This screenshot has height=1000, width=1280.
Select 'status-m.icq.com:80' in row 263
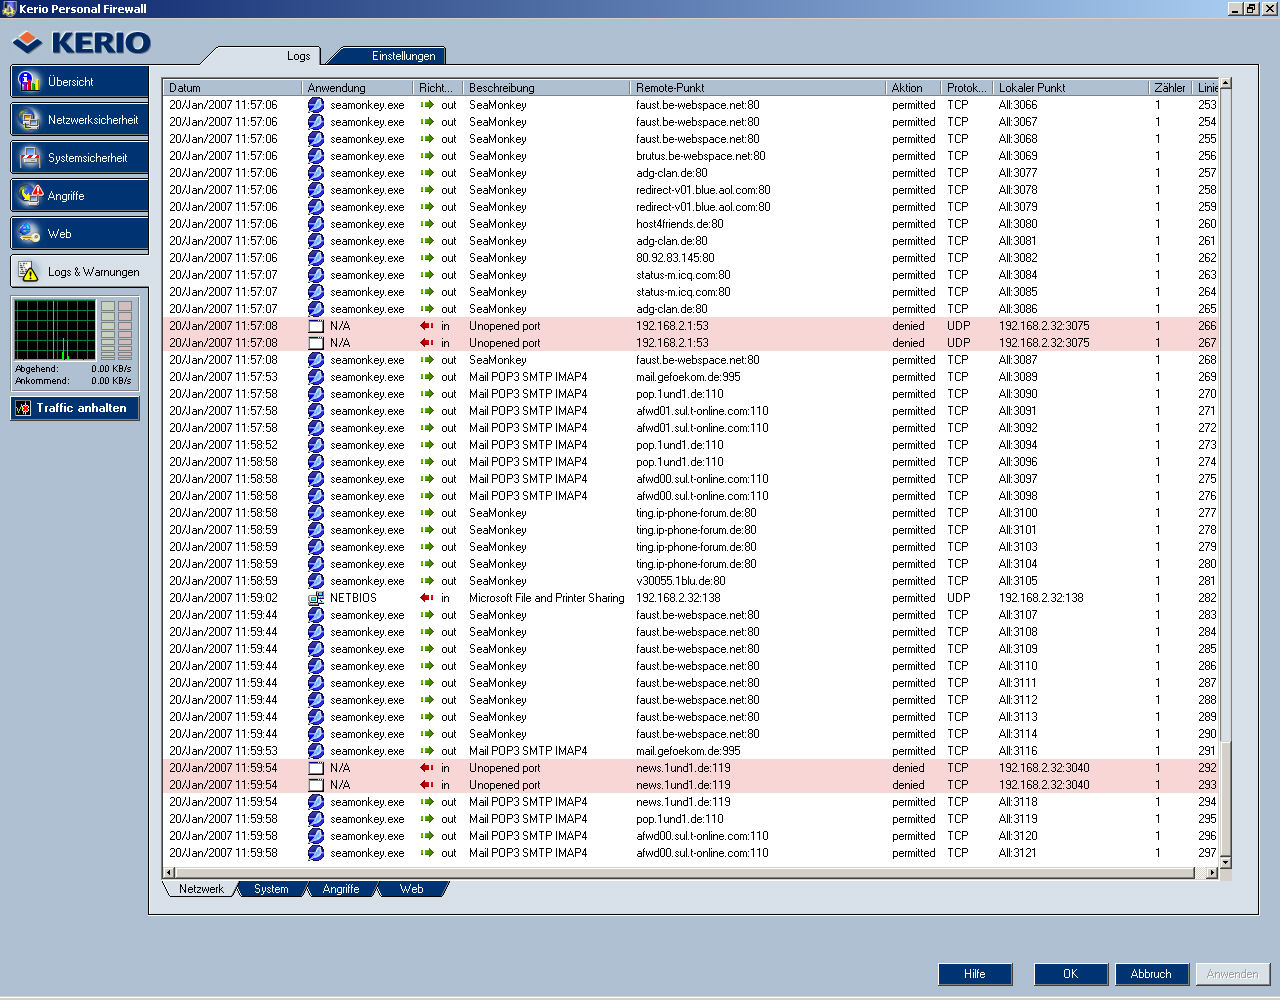tap(683, 275)
